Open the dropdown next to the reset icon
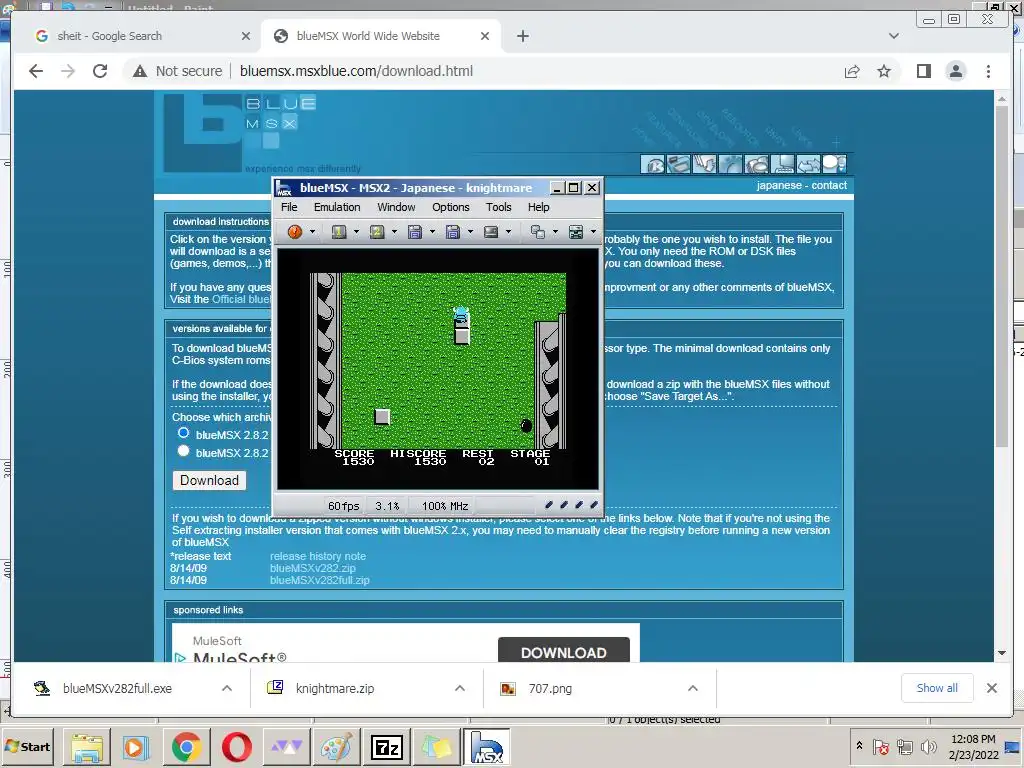The width and height of the screenshot is (1024, 768). (x=312, y=232)
